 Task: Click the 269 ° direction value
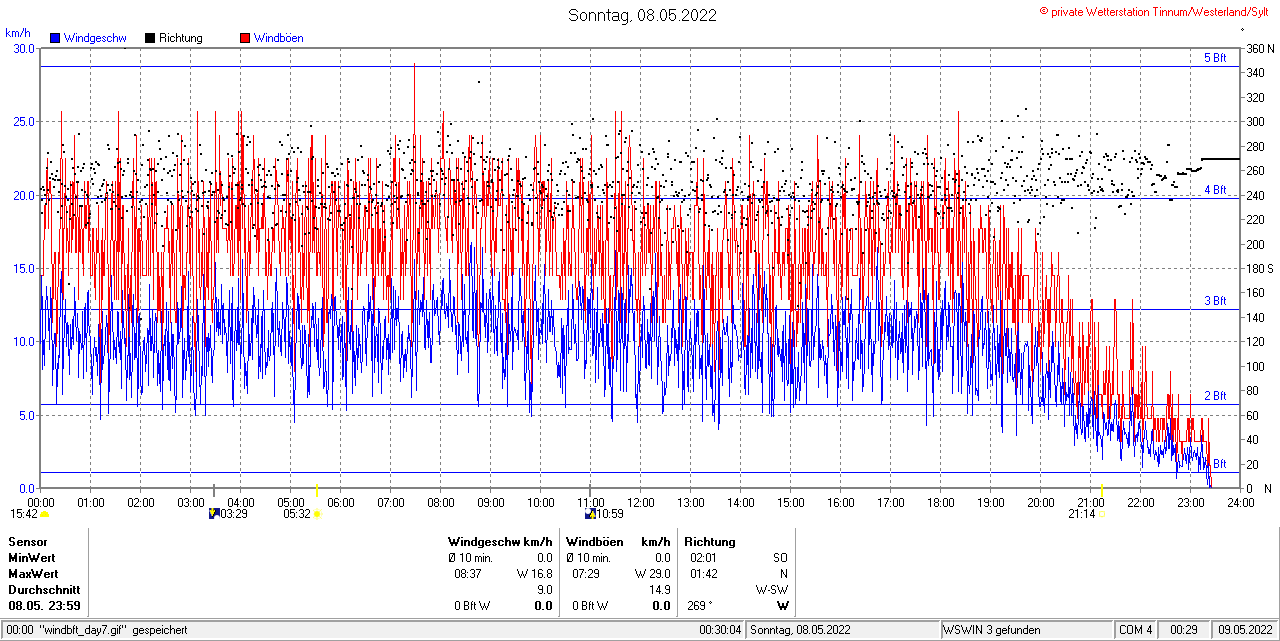(702, 606)
